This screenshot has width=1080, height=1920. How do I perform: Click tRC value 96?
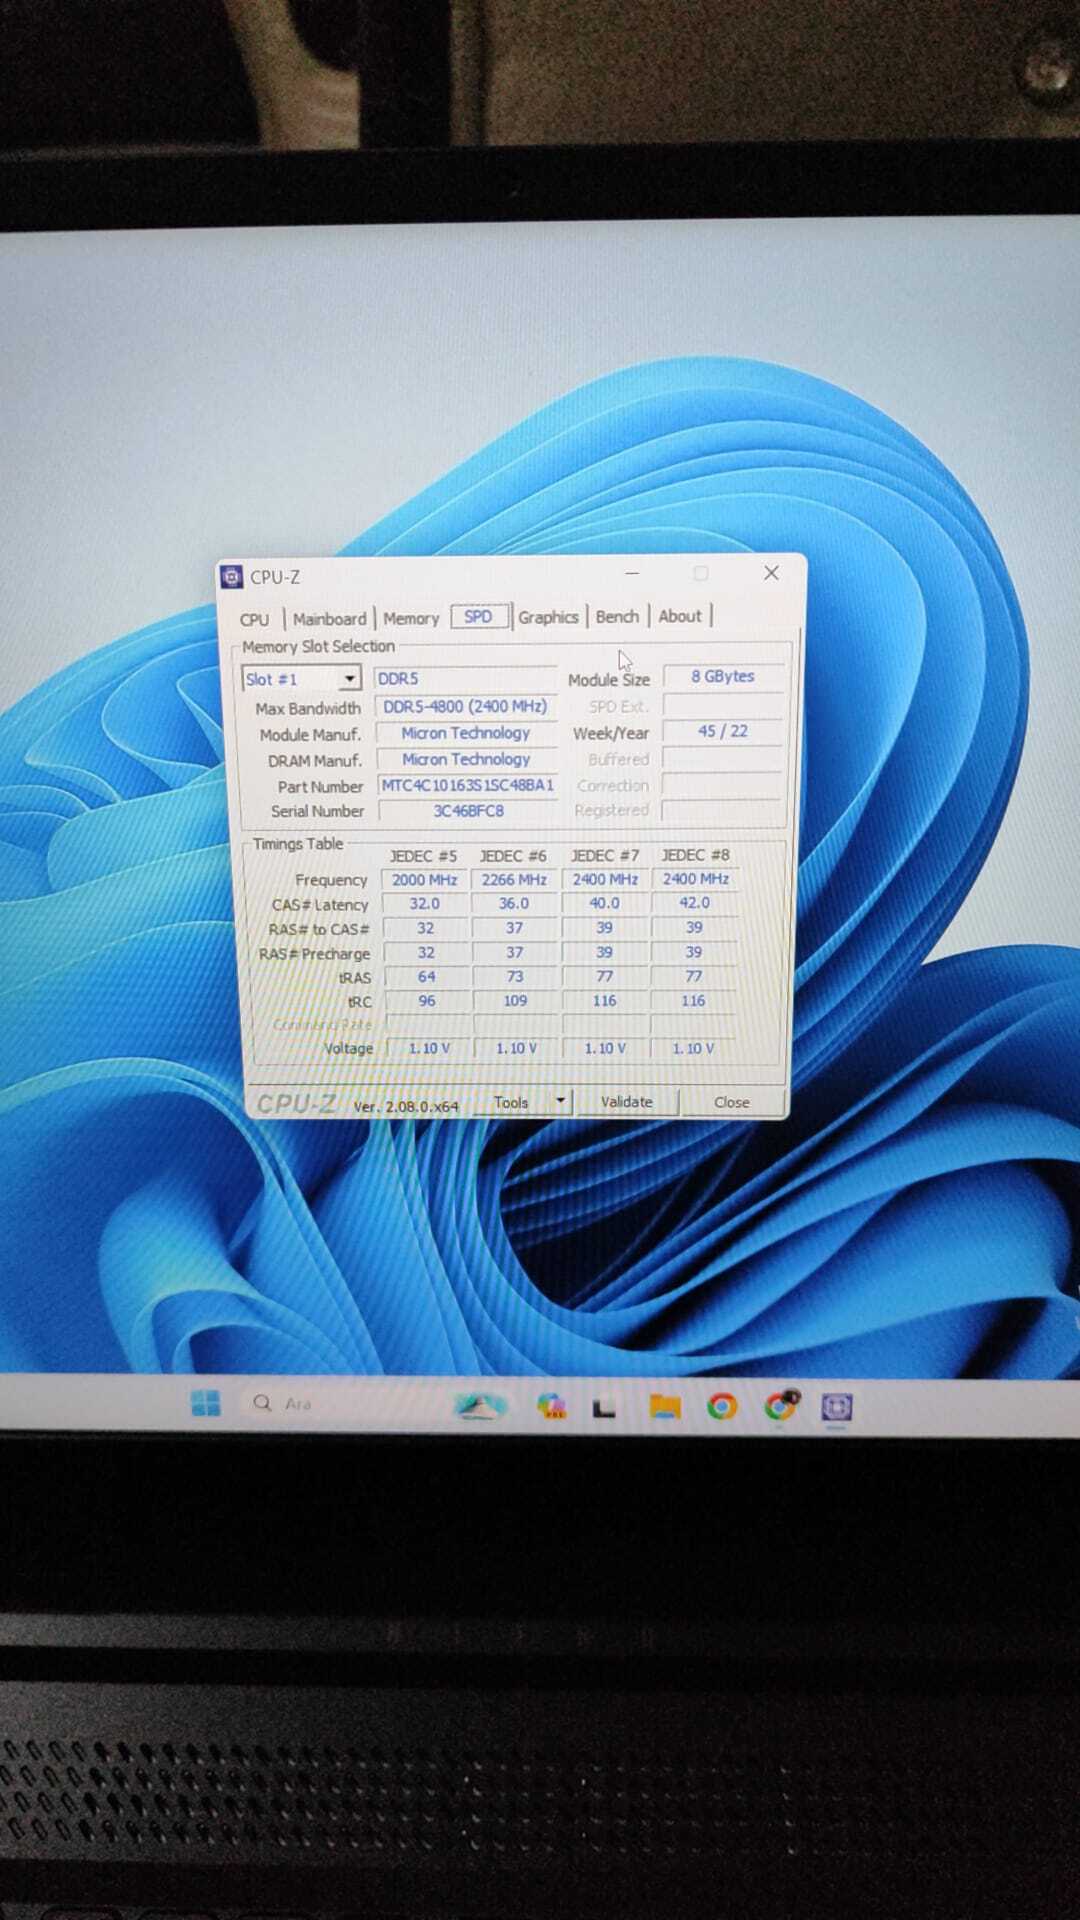(427, 1000)
